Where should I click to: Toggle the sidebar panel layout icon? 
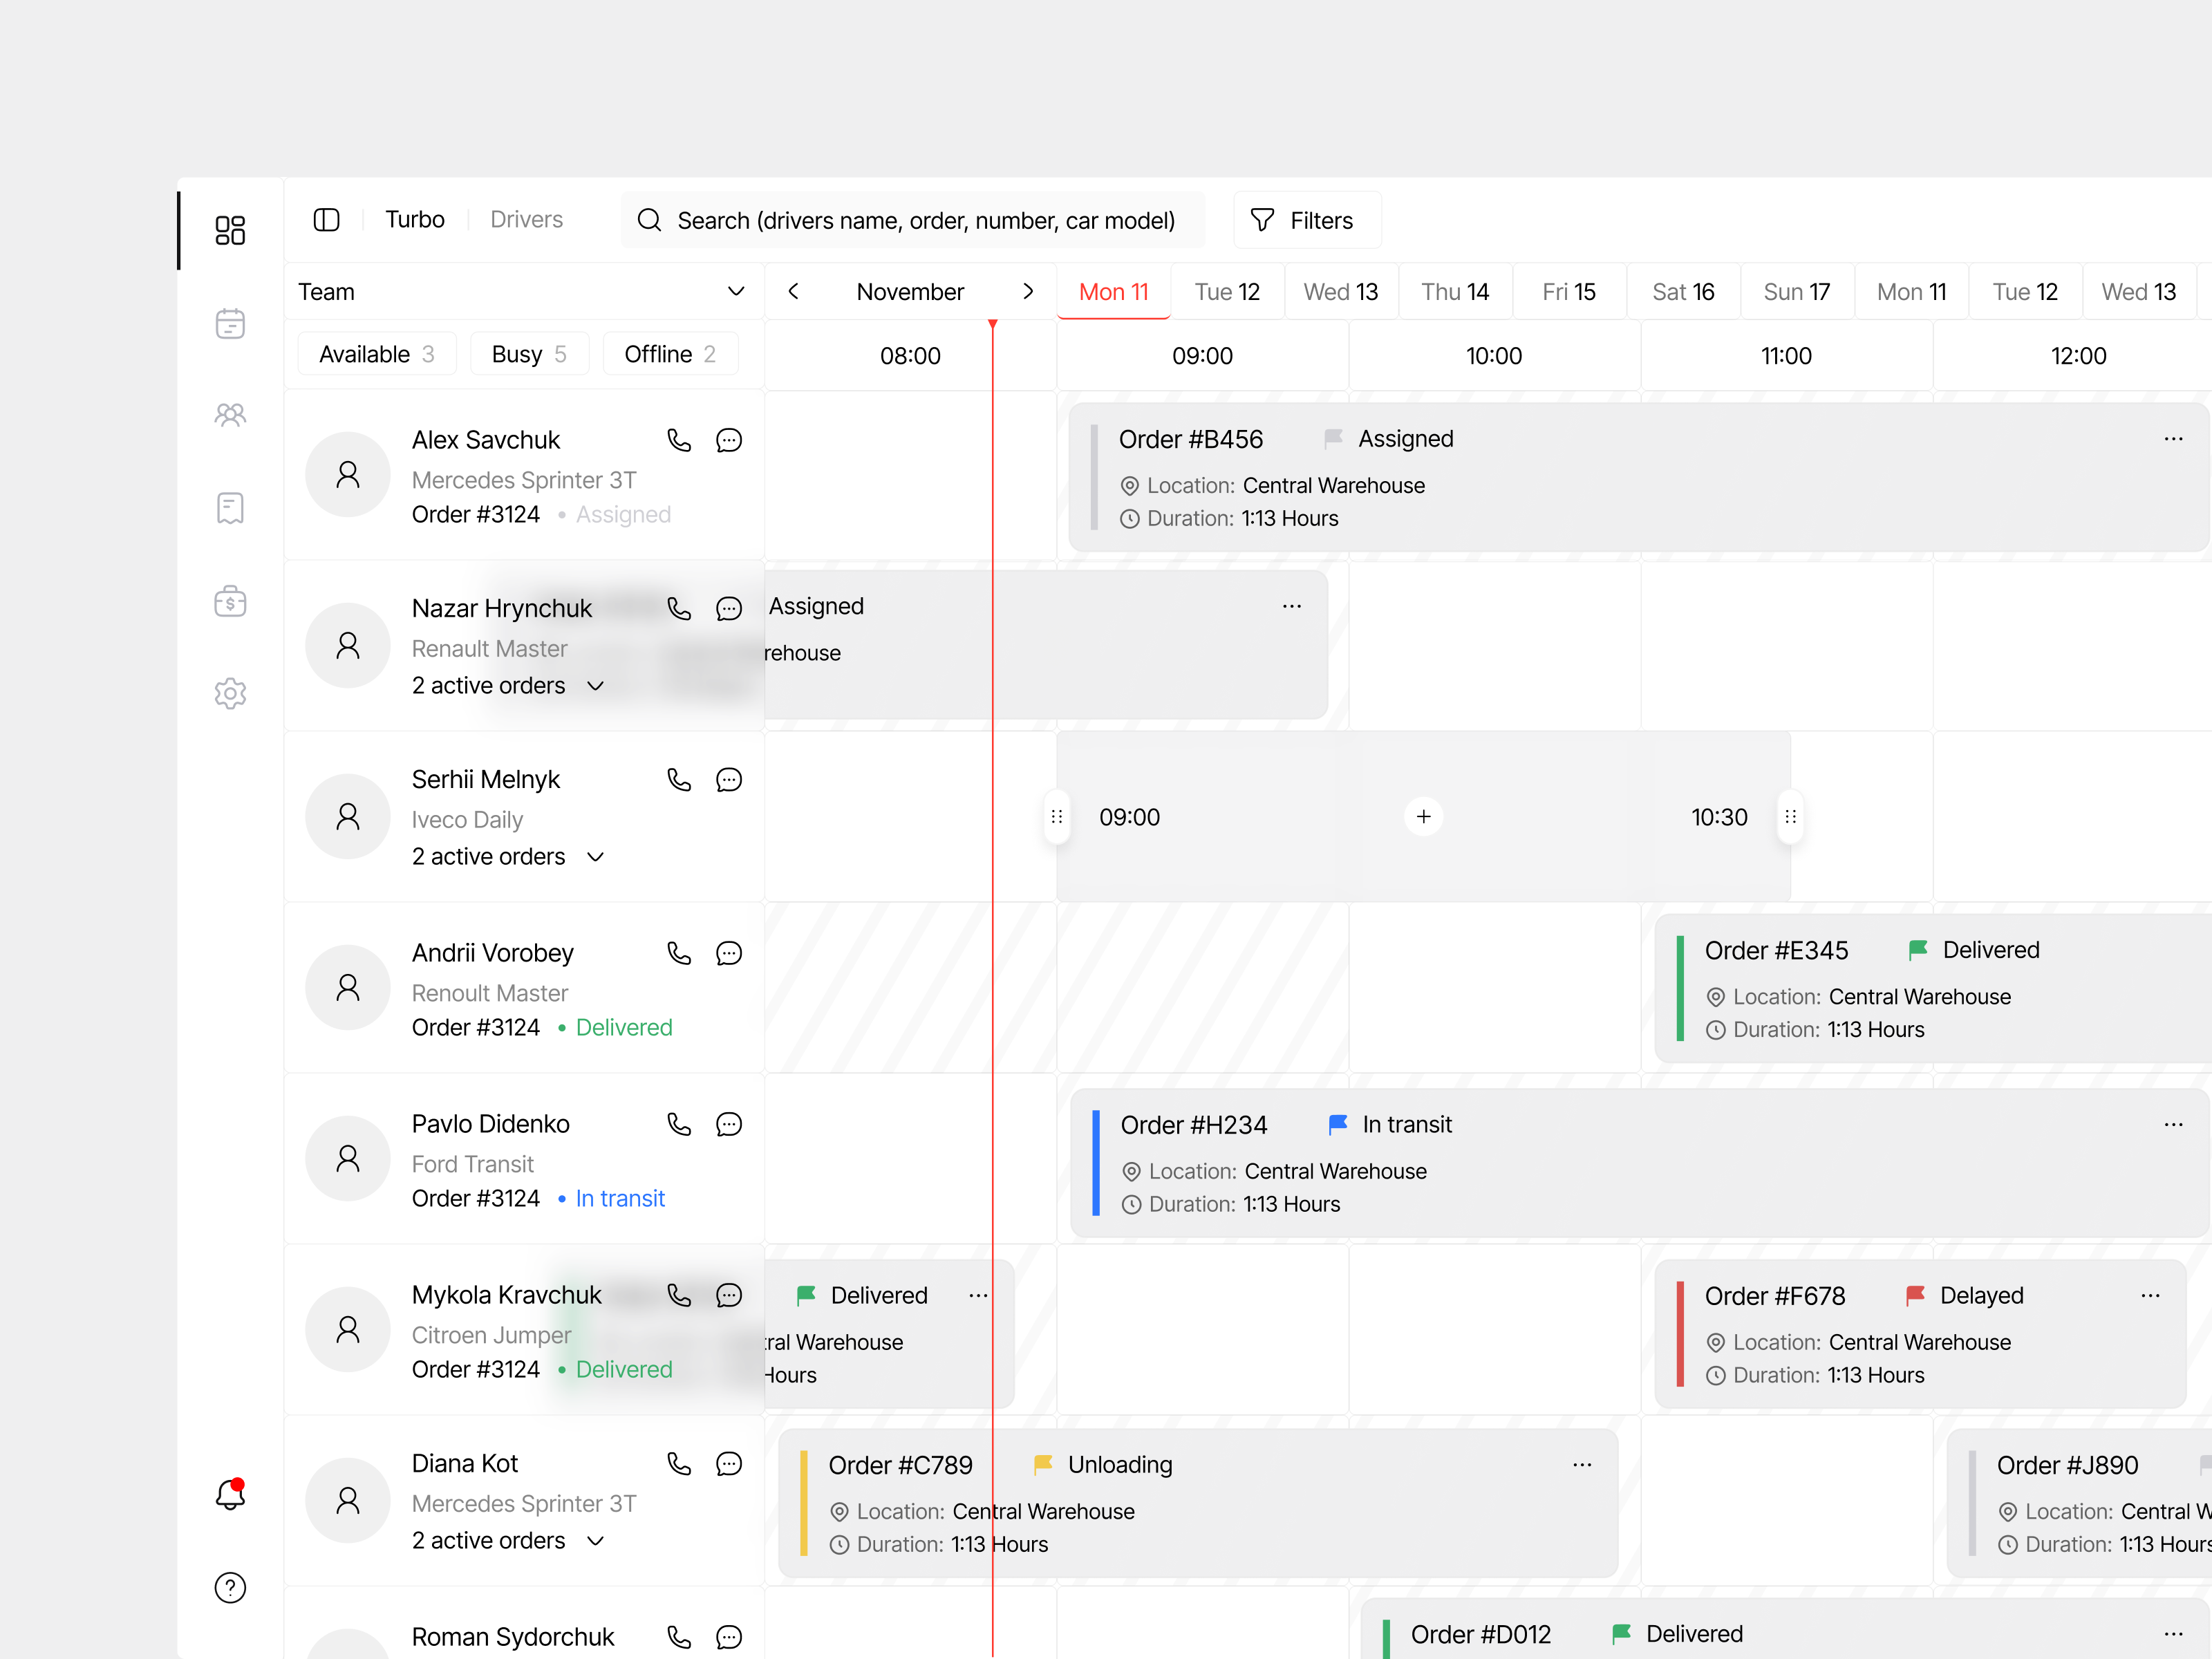click(x=327, y=220)
